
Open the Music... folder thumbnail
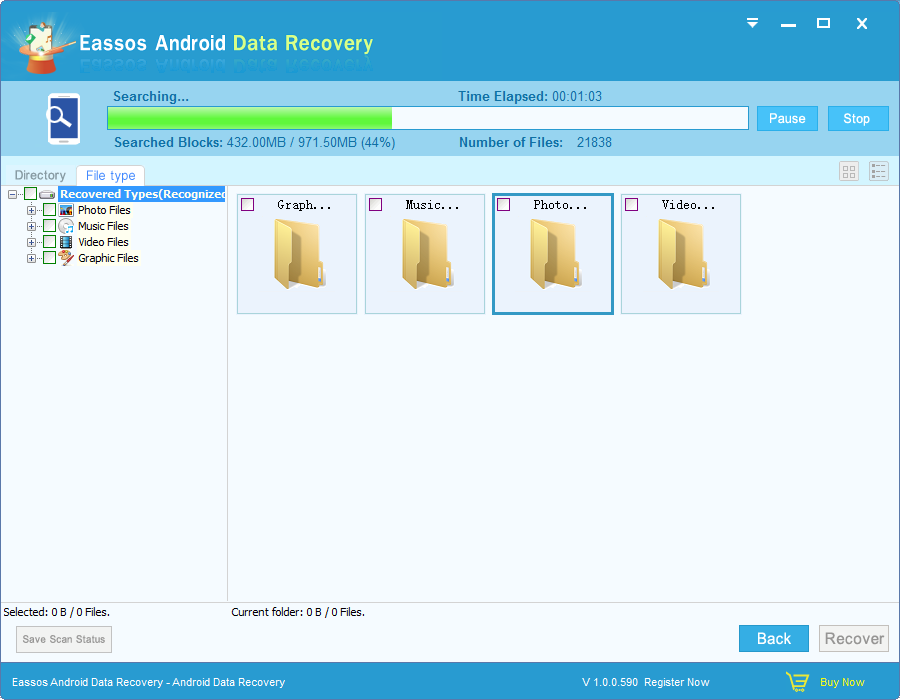tap(425, 254)
